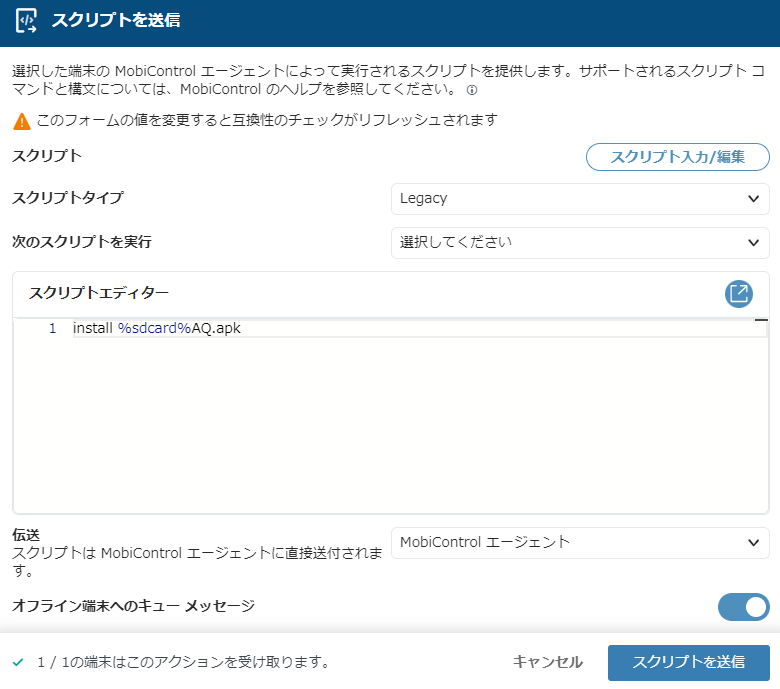Image resolution: width=780 pixels, height=689 pixels.
Task: Click the スクリプト入力/編集 button
Action: coord(678,157)
